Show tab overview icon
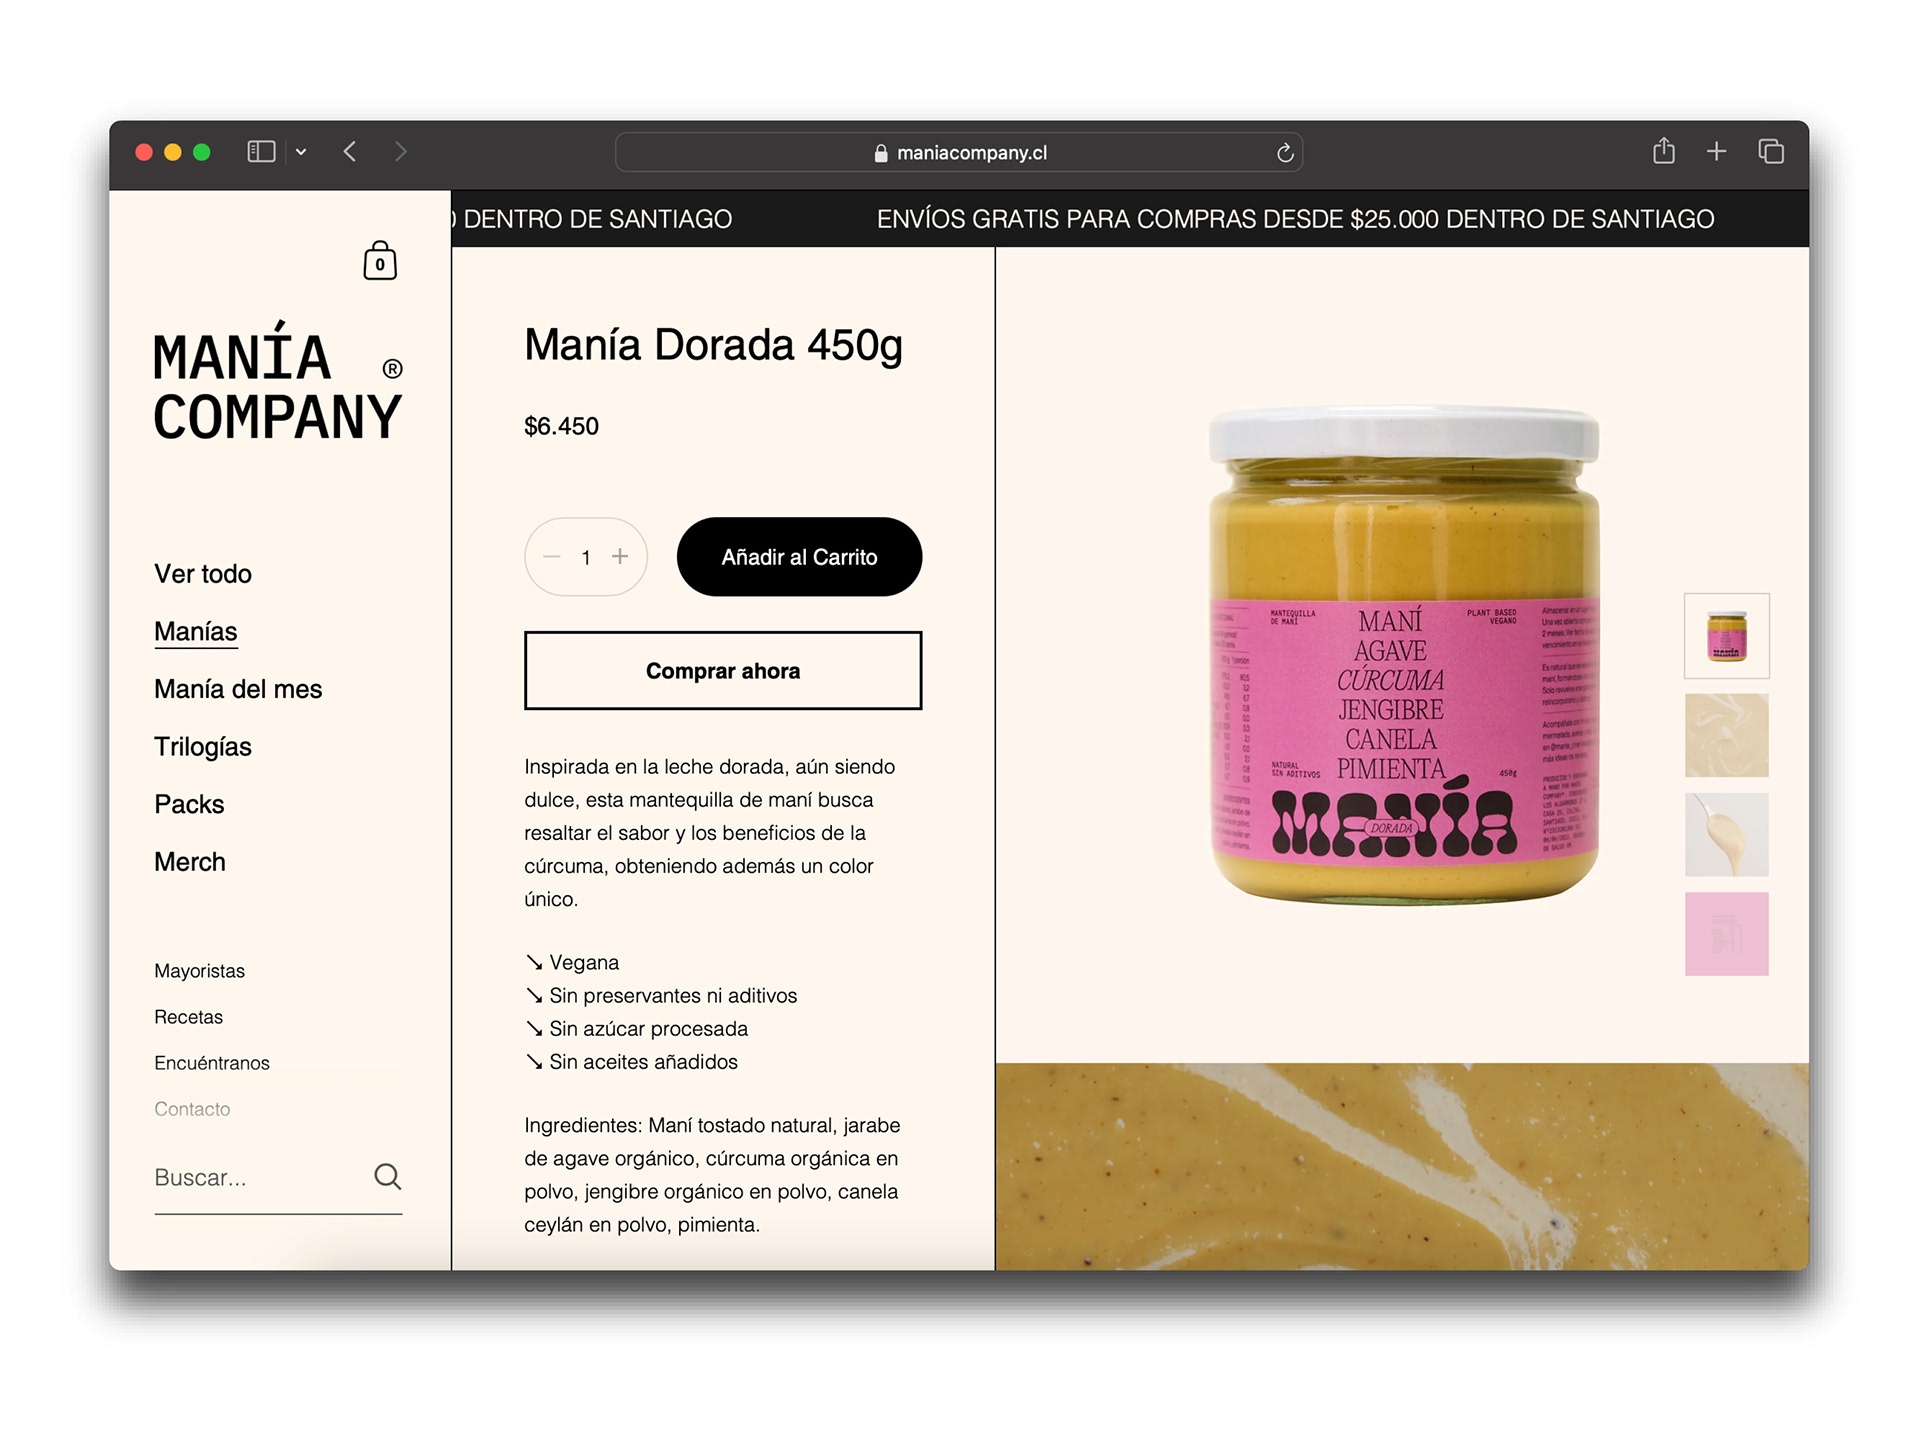Viewport: 1920px width, 1440px height. pyautogui.click(x=1771, y=151)
